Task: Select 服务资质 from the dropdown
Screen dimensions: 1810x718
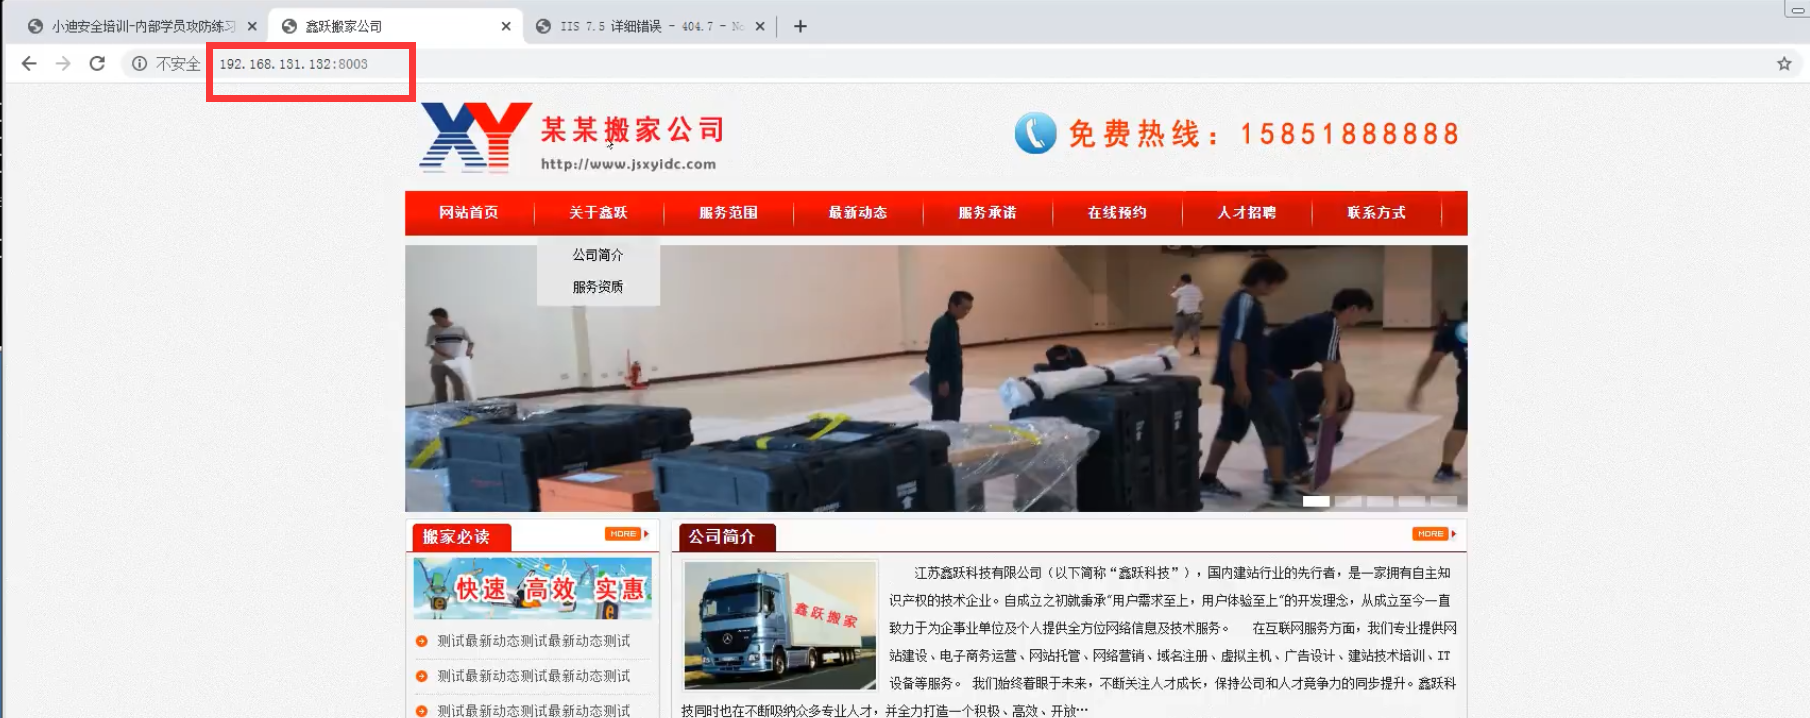Action: (598, 287)
